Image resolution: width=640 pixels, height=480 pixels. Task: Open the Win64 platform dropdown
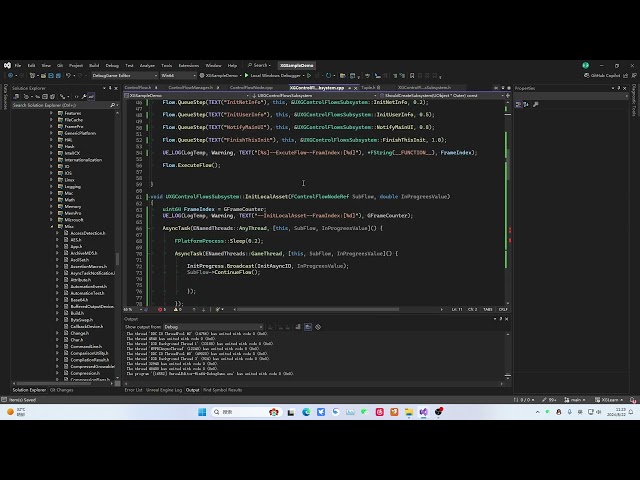tap(178, 76)
